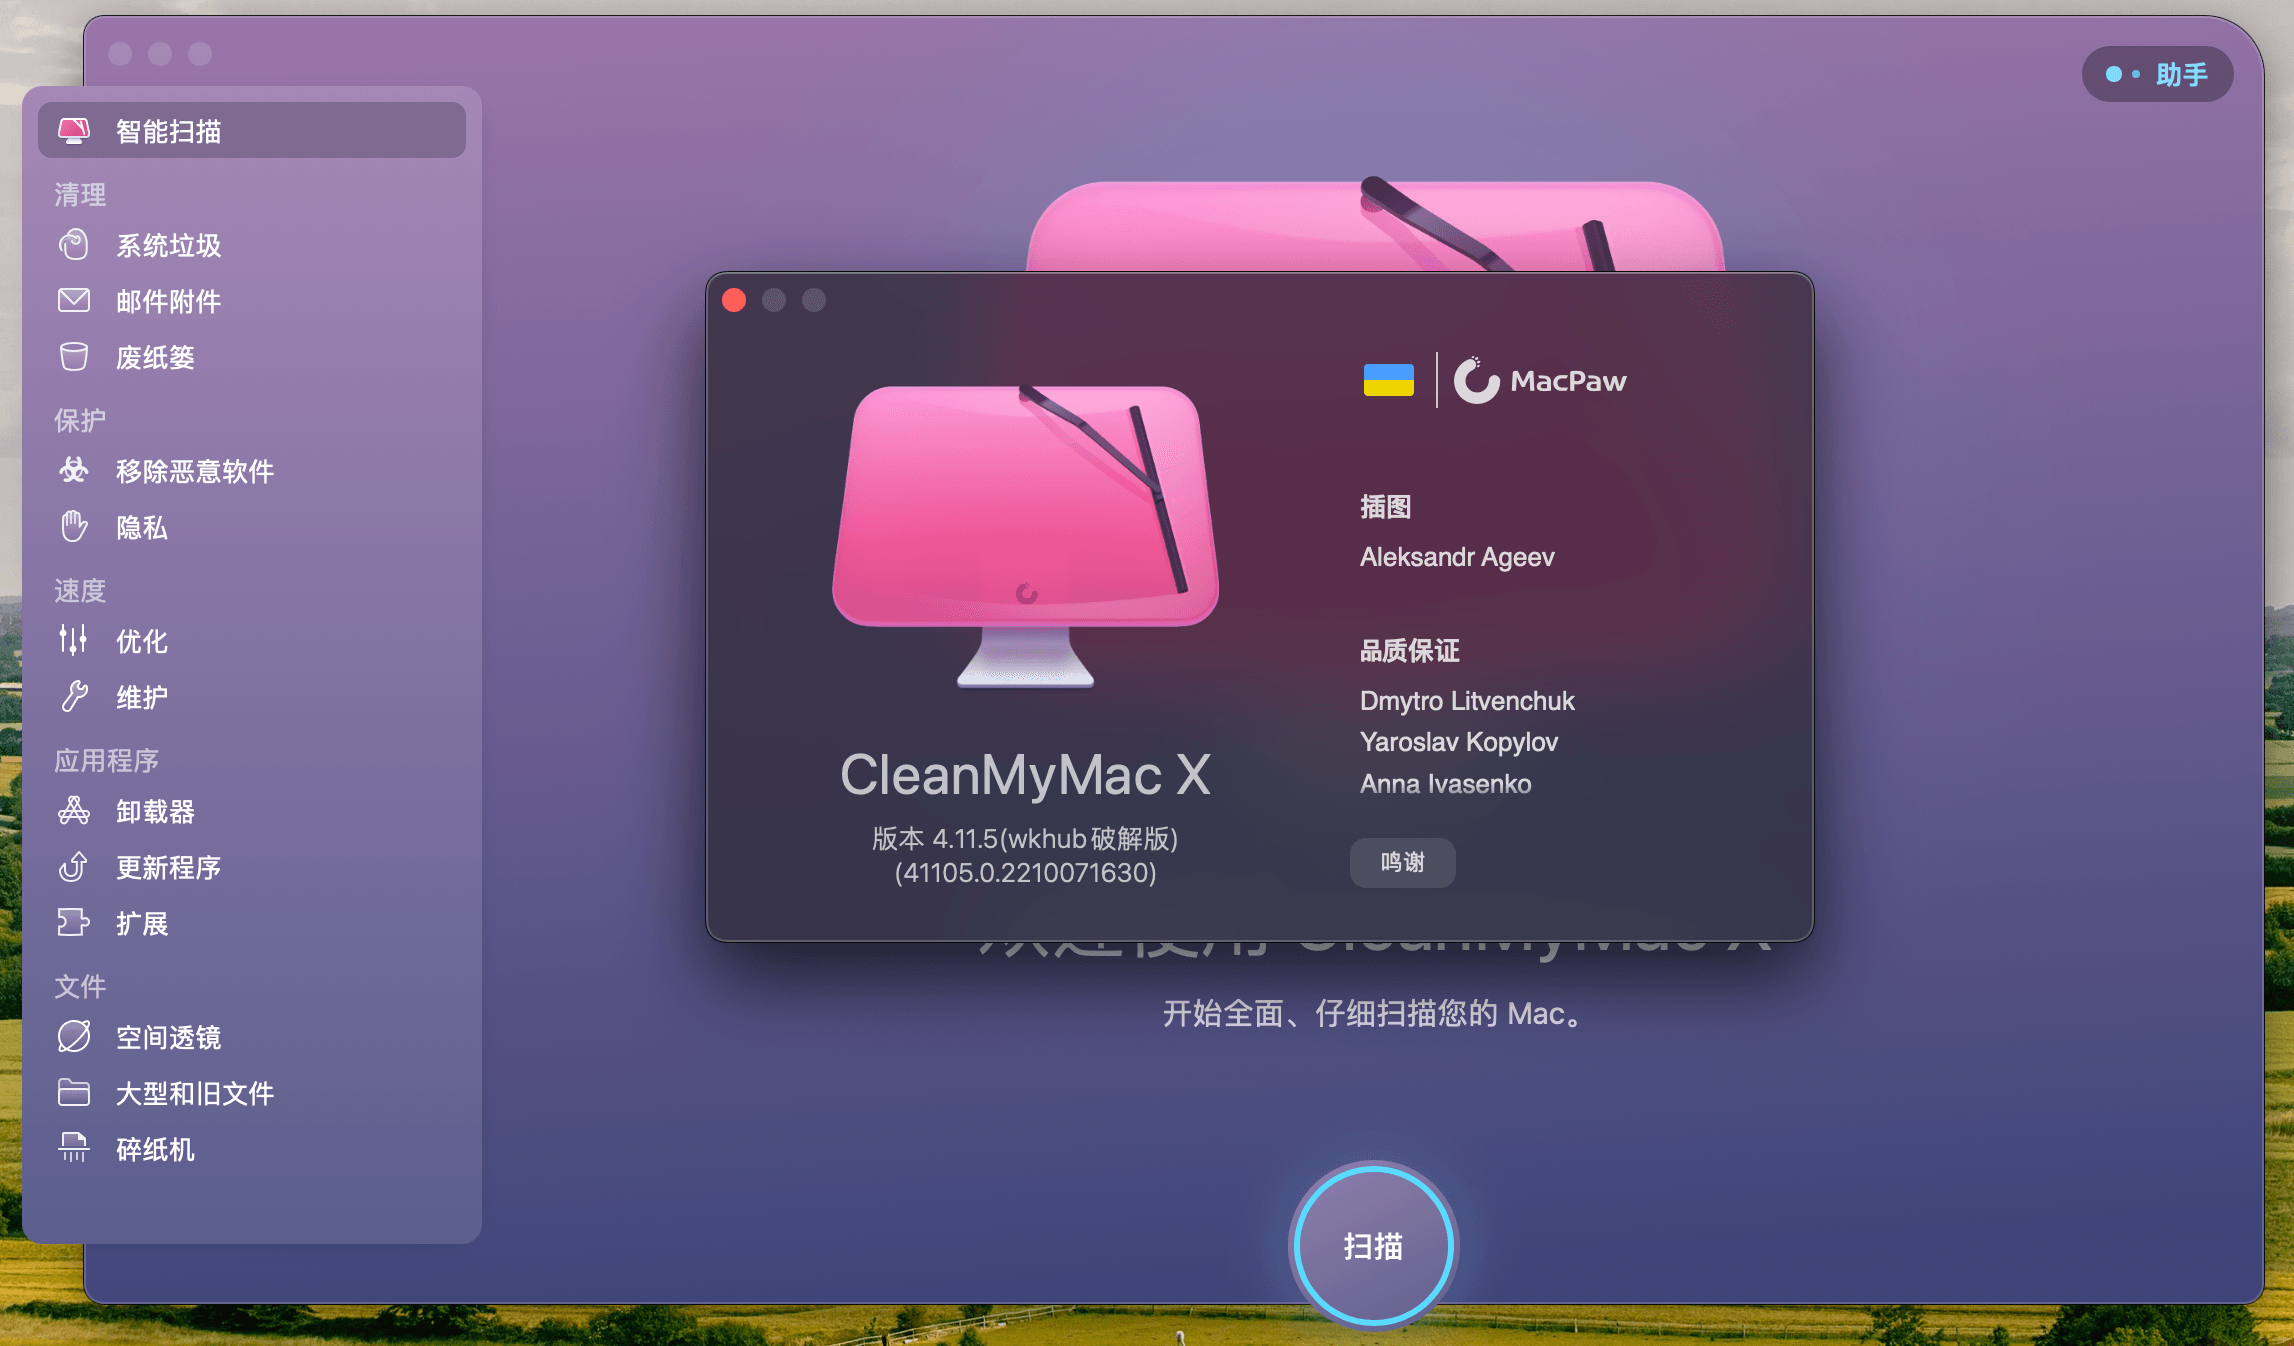Select 卸载器 in the sidebar
The height and width of the screenshot is (1346, 2294).
pyautogui.click(x=252, y=811)
